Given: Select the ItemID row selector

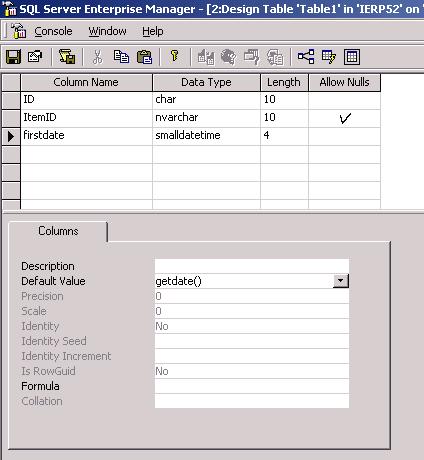Looking at the screenshot, I should [x=11, y=118].
